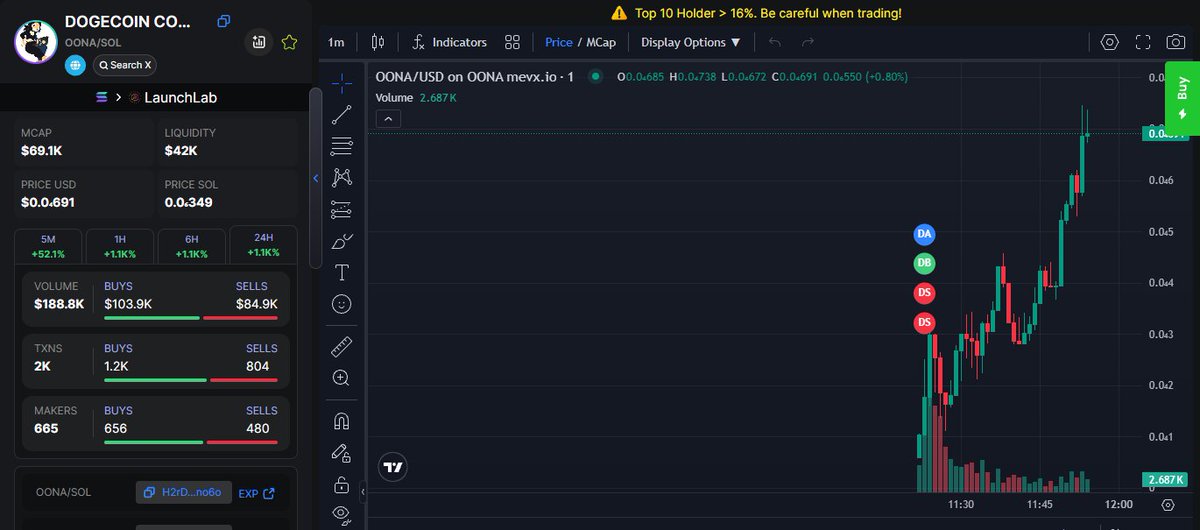Viewport: 1200px width, 530px height.
Task: Open the Indicators dialog
Action: (x=450, y=42)
